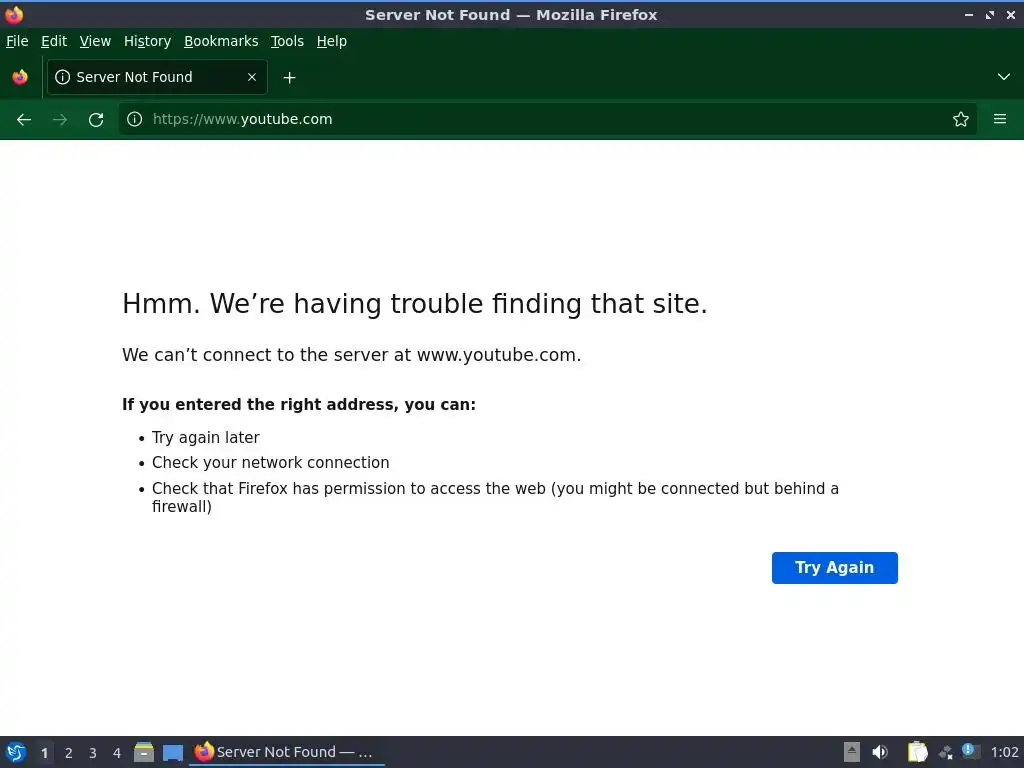
Task: Open a new tab with plus button
Action: (289, 78)
